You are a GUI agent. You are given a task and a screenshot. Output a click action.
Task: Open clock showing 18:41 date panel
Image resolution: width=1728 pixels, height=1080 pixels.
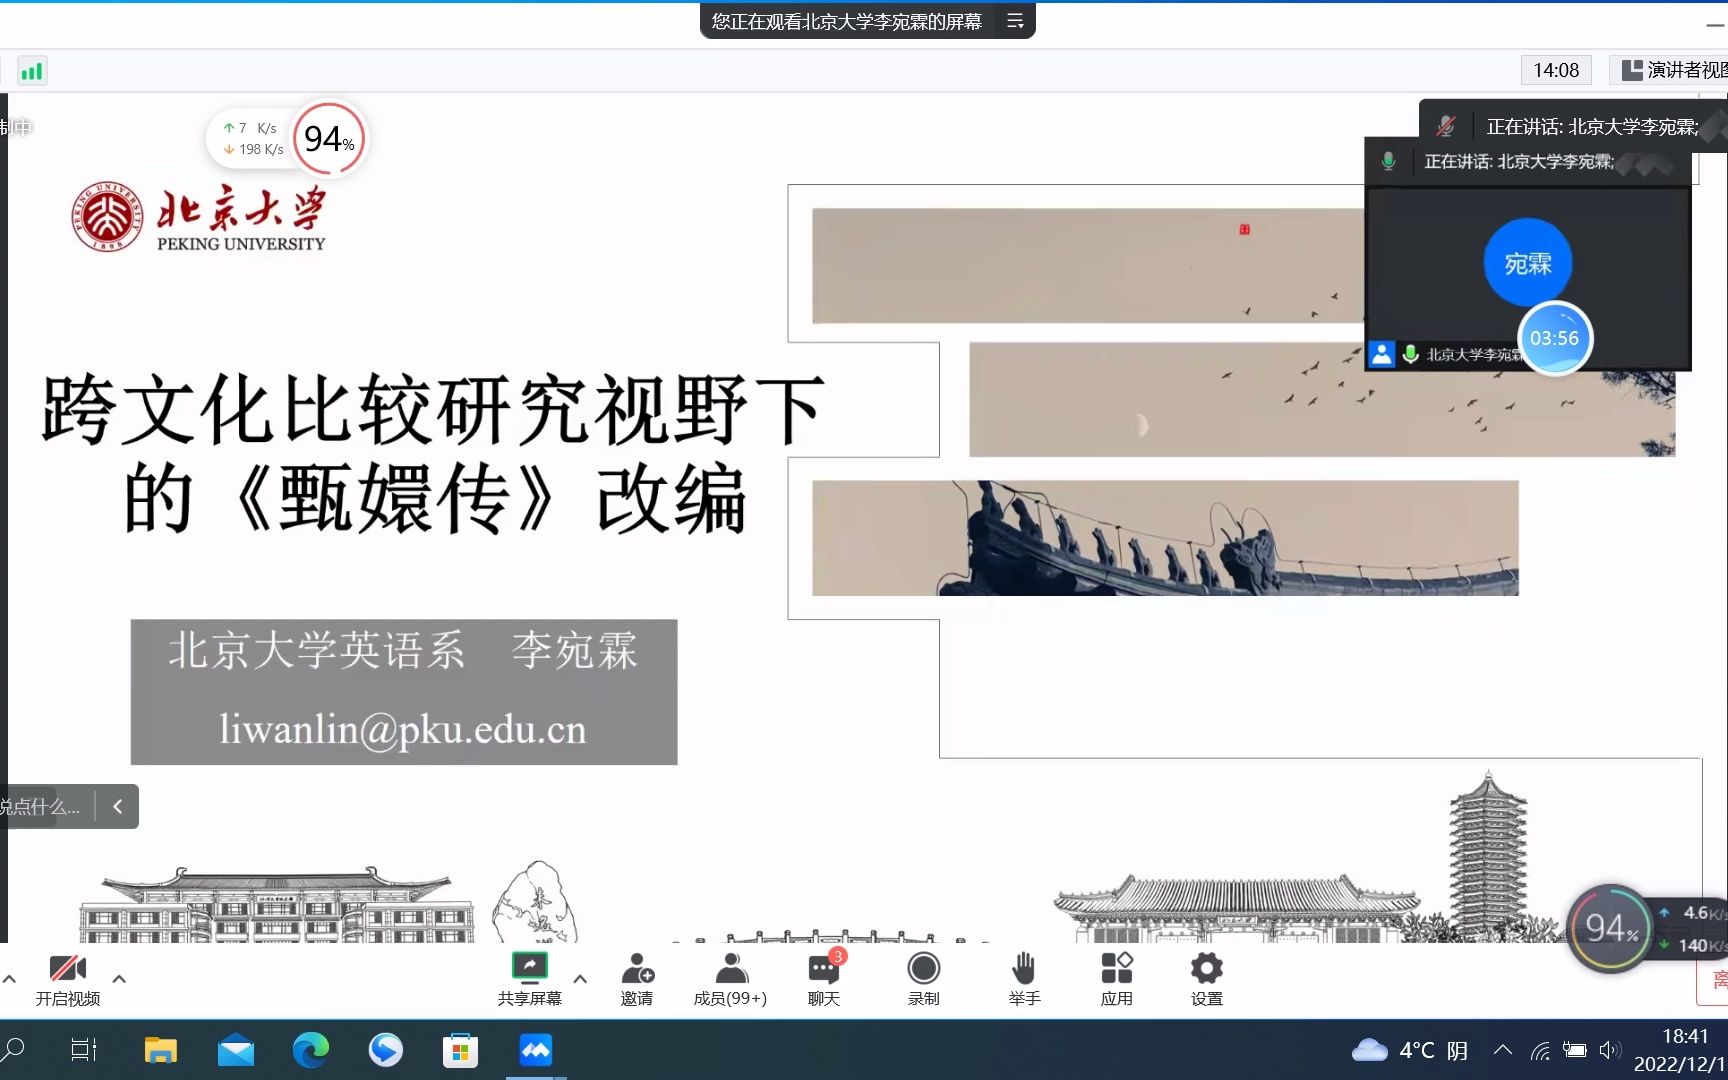tap(1680, 1050)
